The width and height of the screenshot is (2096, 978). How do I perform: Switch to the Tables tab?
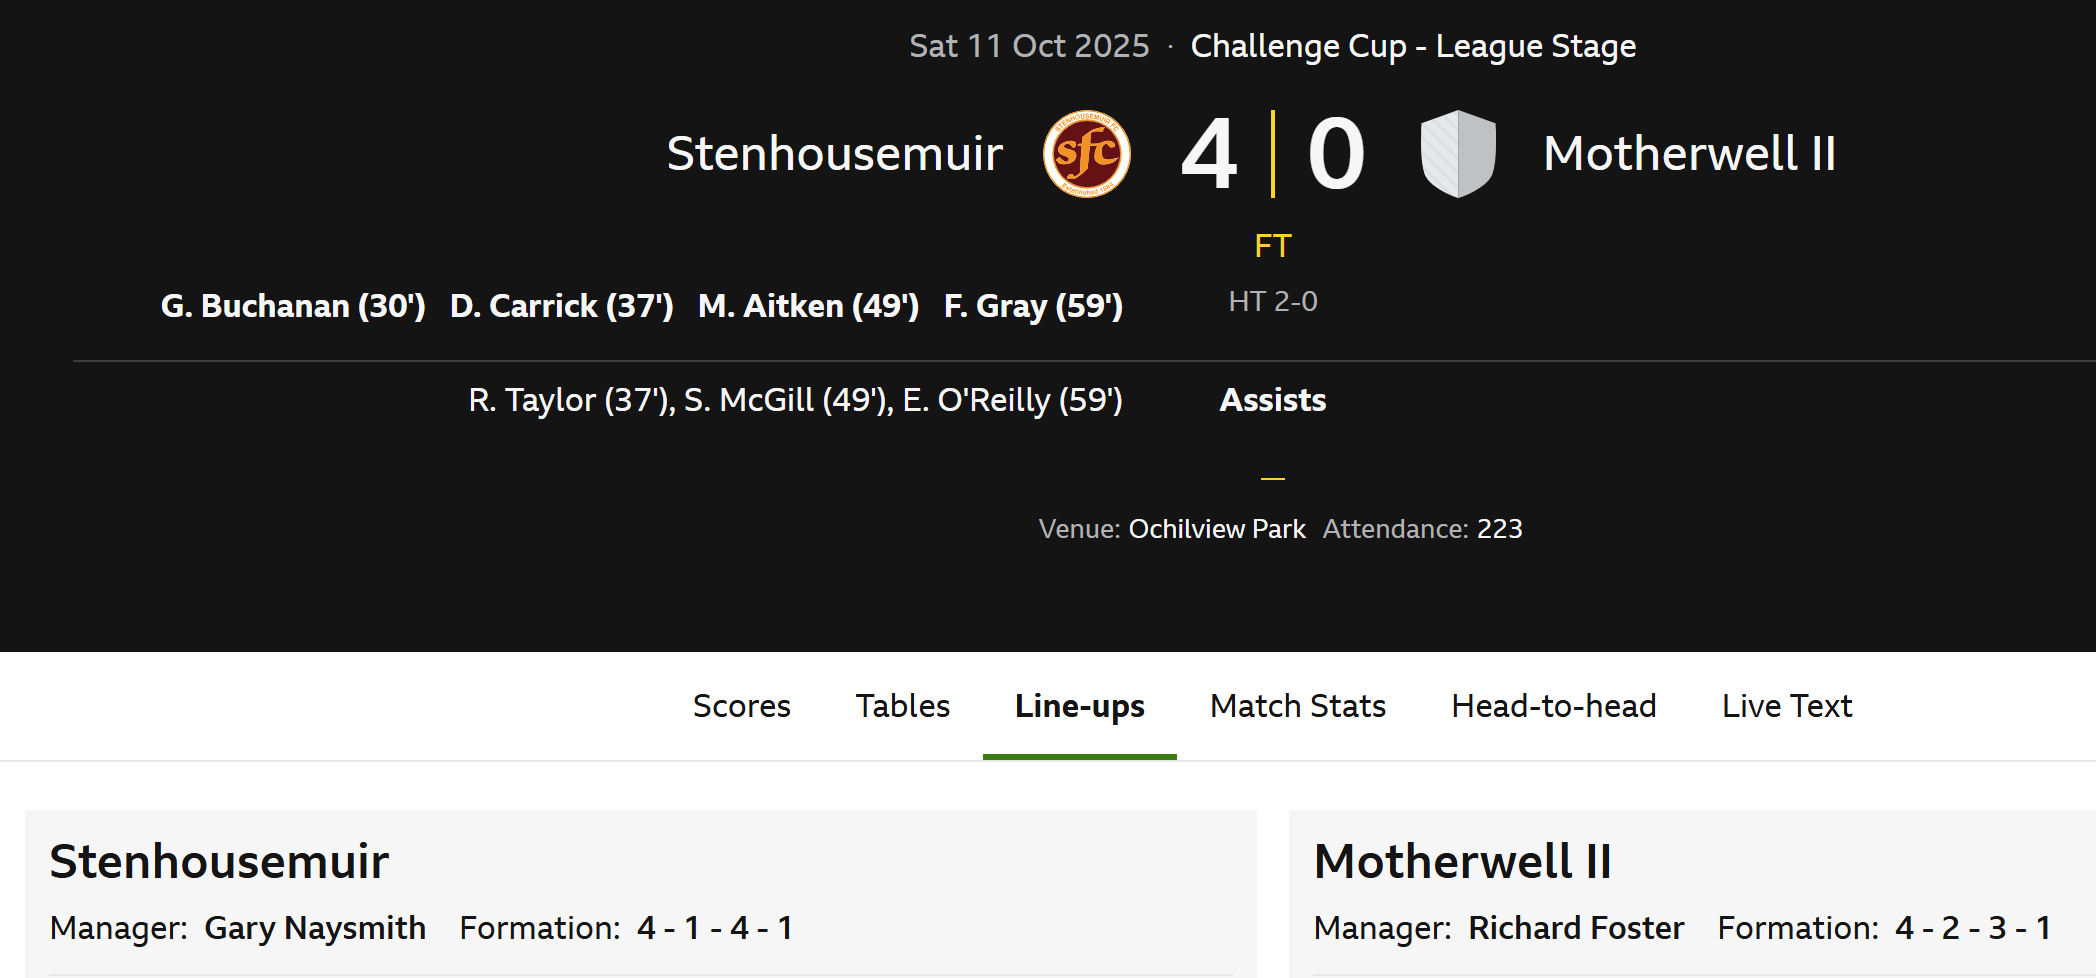[902, 706]
